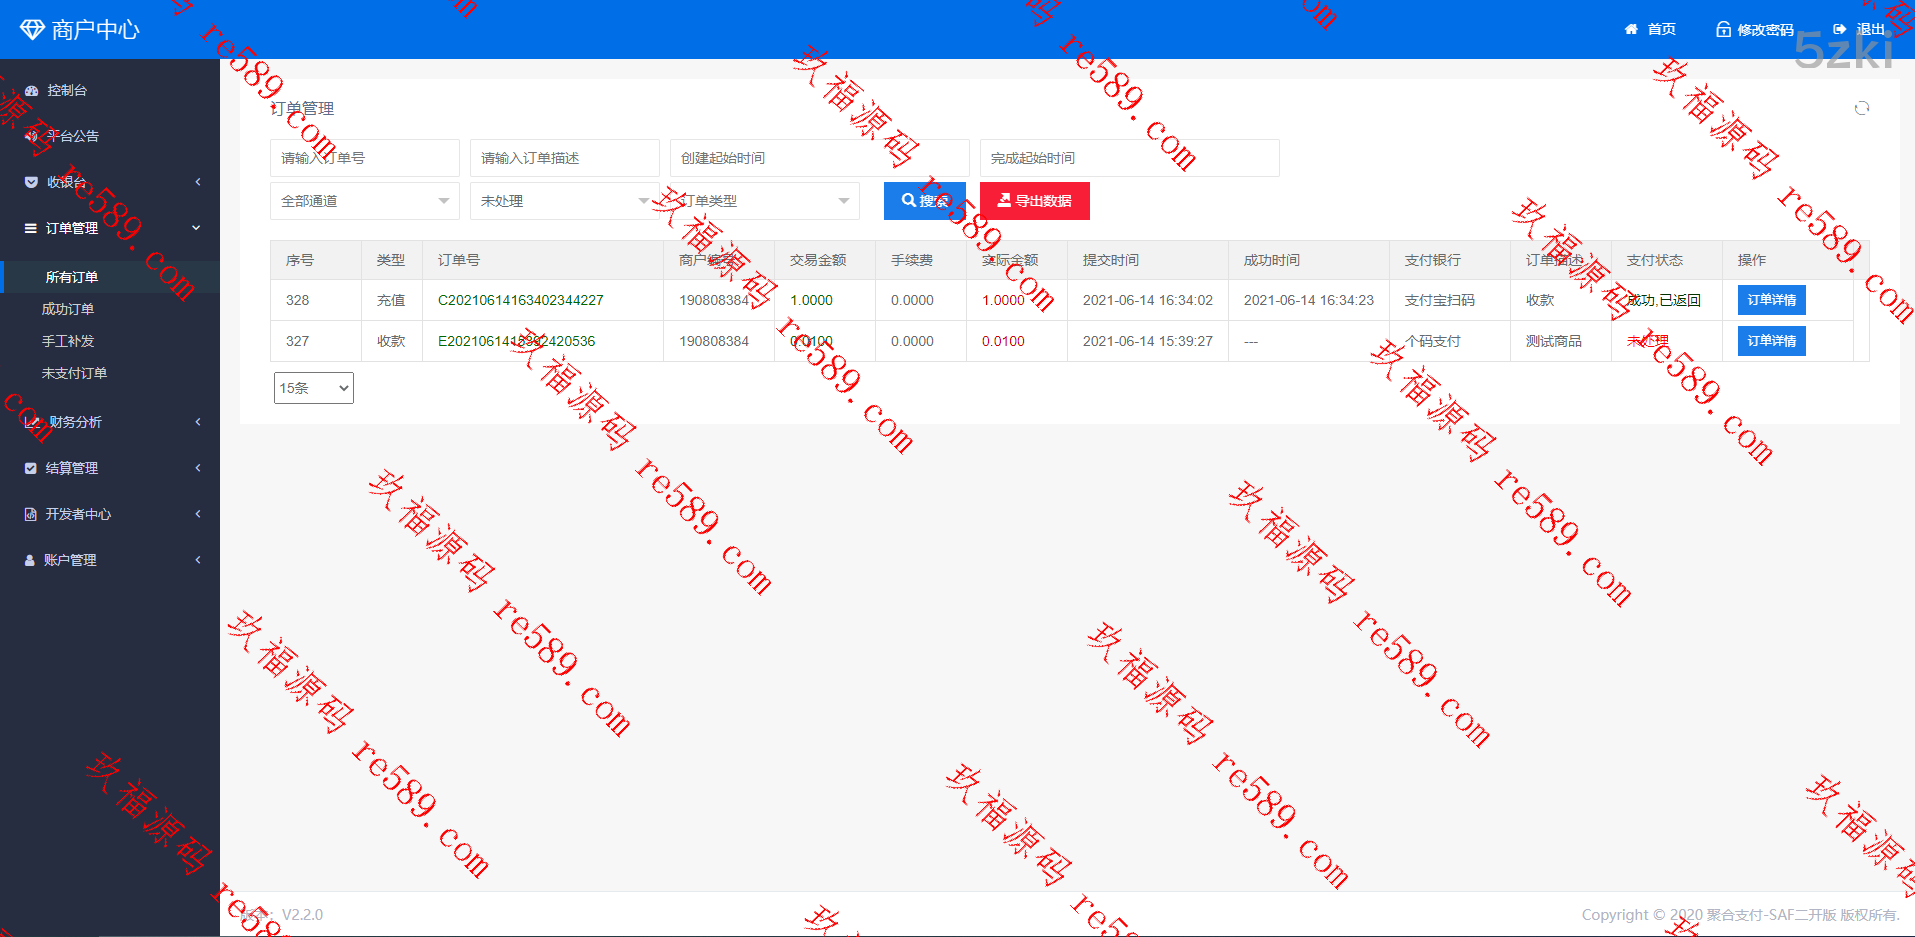The width and height of the screenshot is (1915, 937).
Task: Click the 平台公告 announcement icon
Action: 30,136
